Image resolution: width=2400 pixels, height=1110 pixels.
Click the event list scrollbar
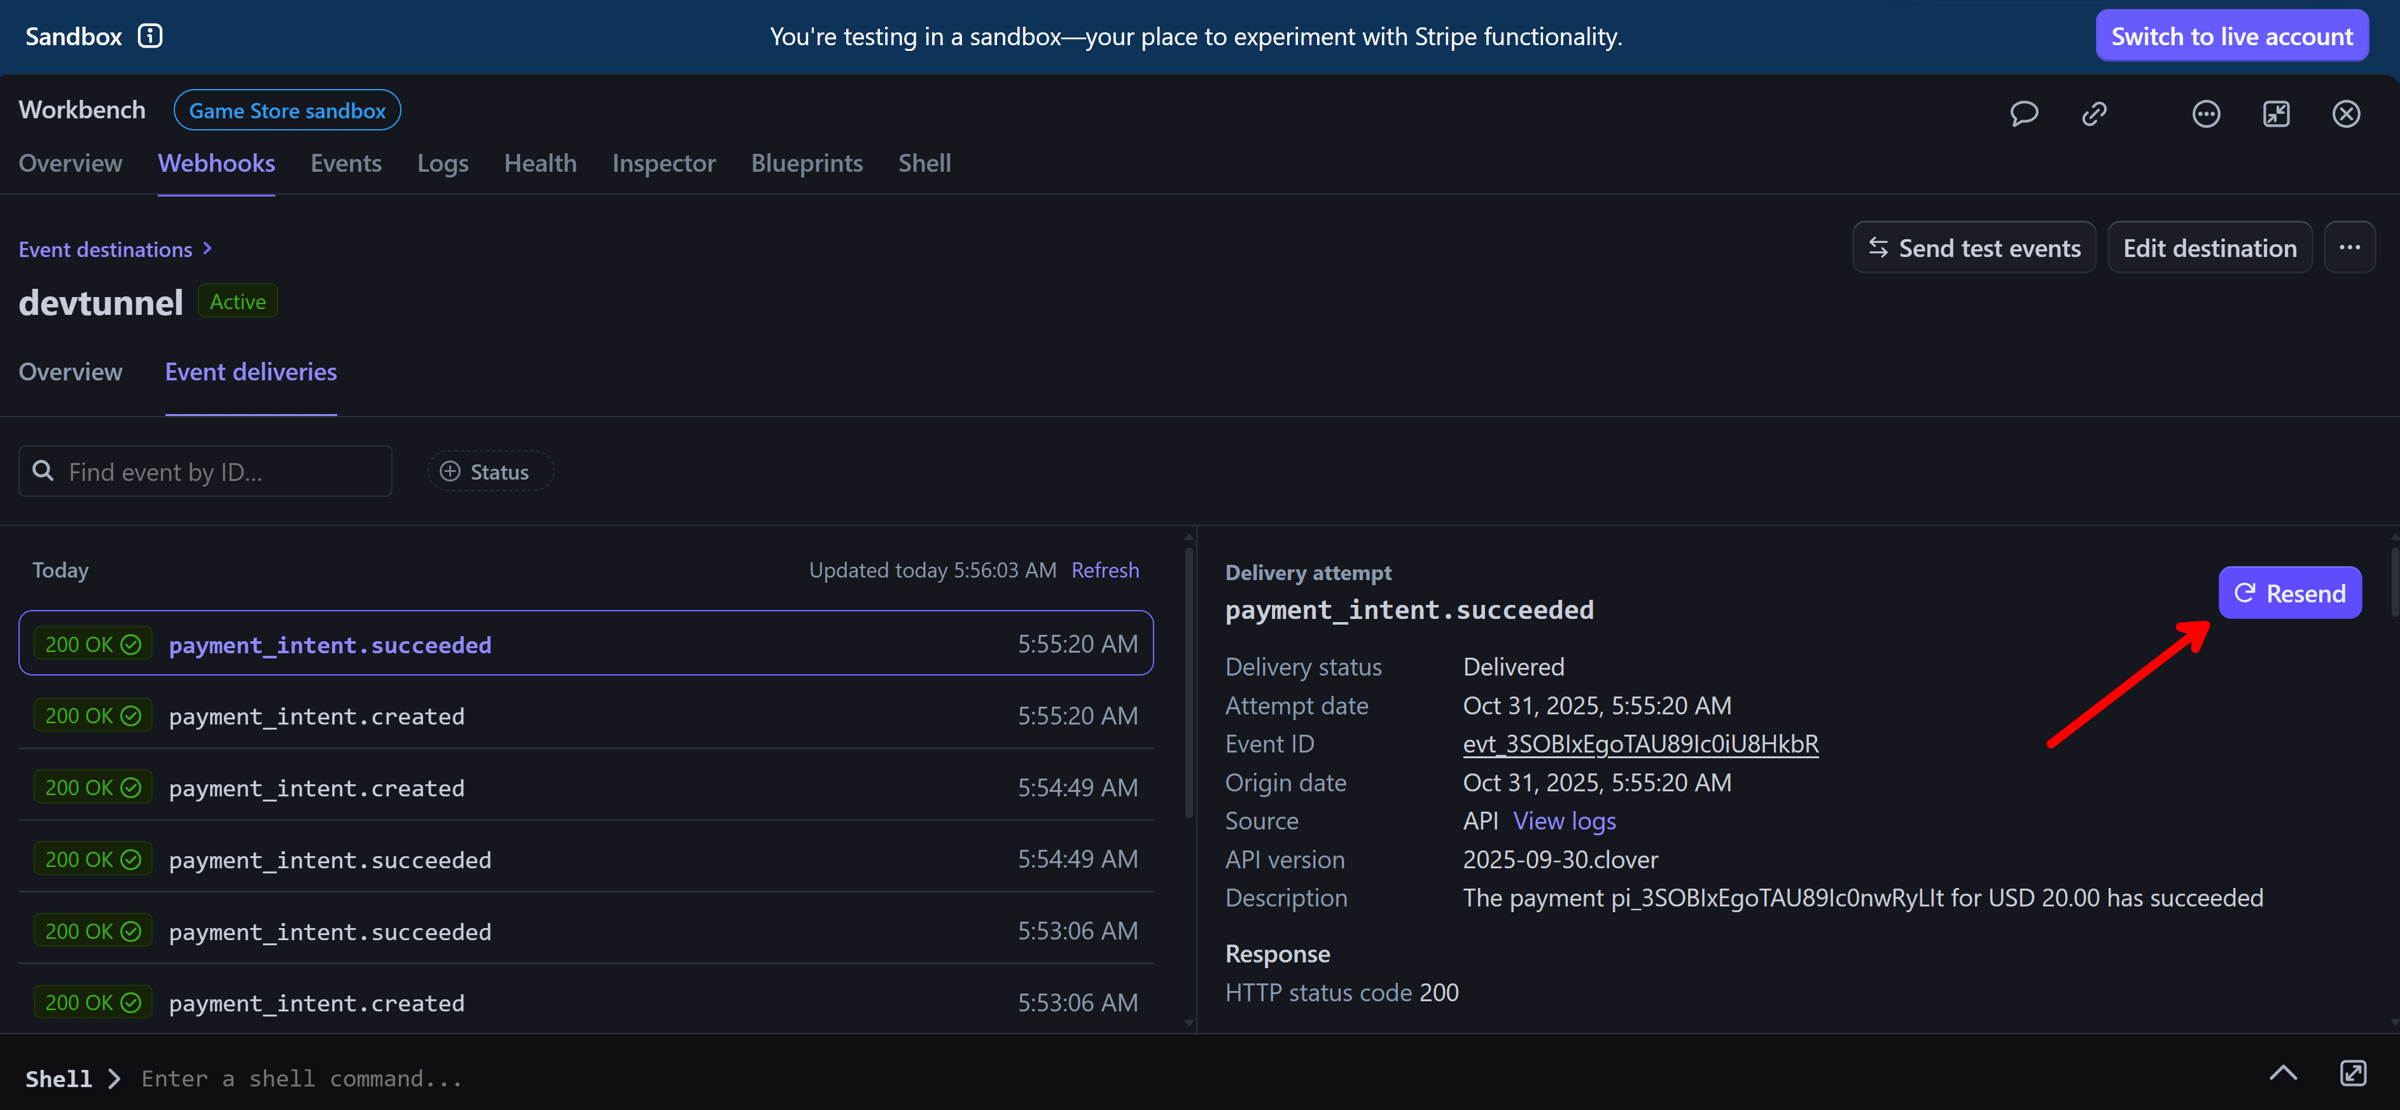click(x=1189, y=680)
